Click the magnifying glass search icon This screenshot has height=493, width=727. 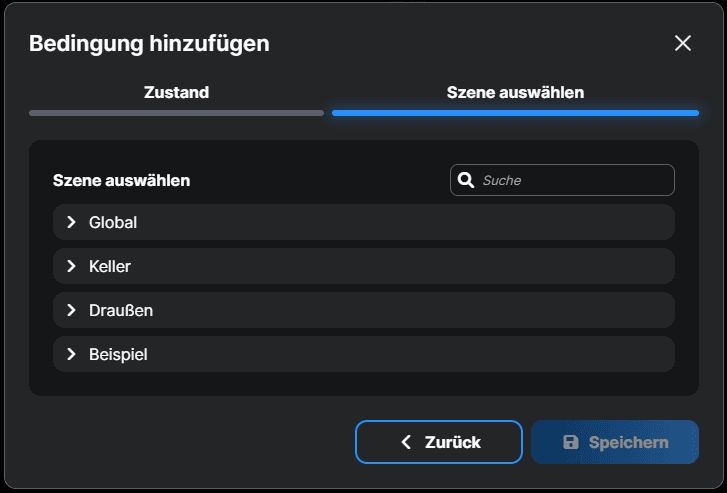point(465,180)
